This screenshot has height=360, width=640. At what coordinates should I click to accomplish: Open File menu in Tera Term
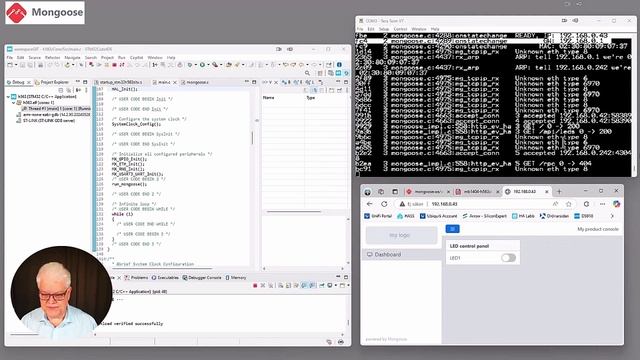(x=360, y=29)
